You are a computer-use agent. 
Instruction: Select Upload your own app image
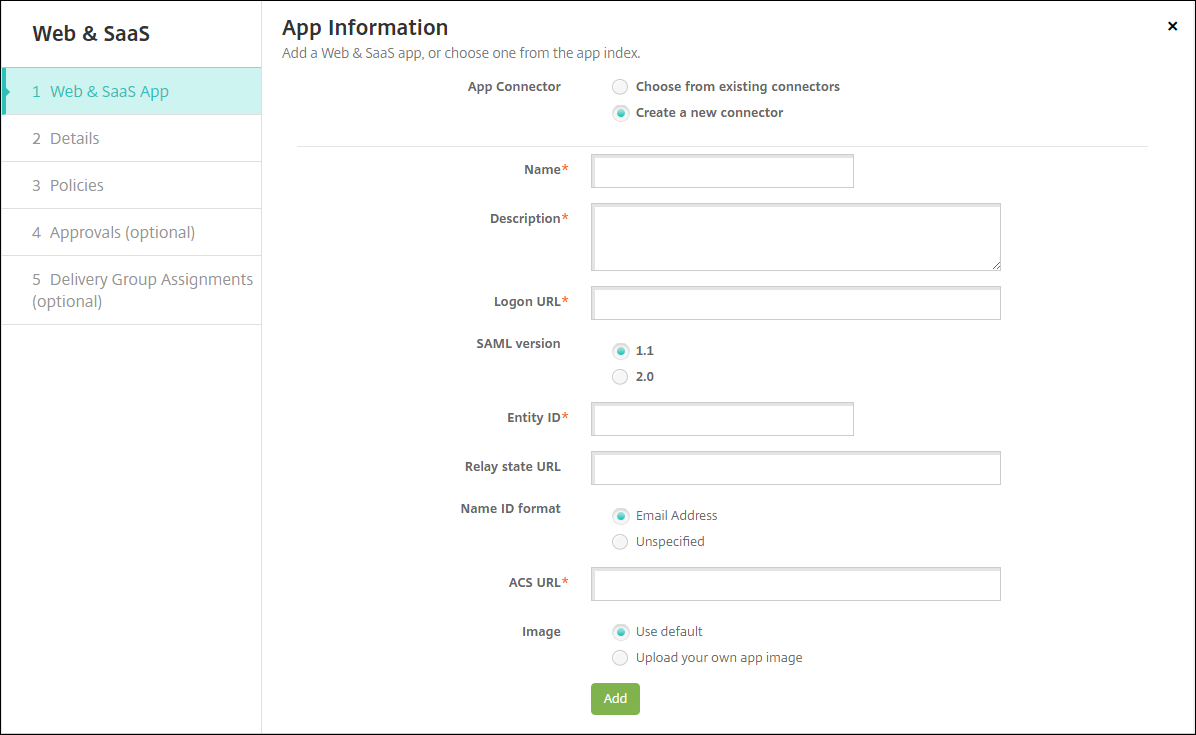click(620, 658)
